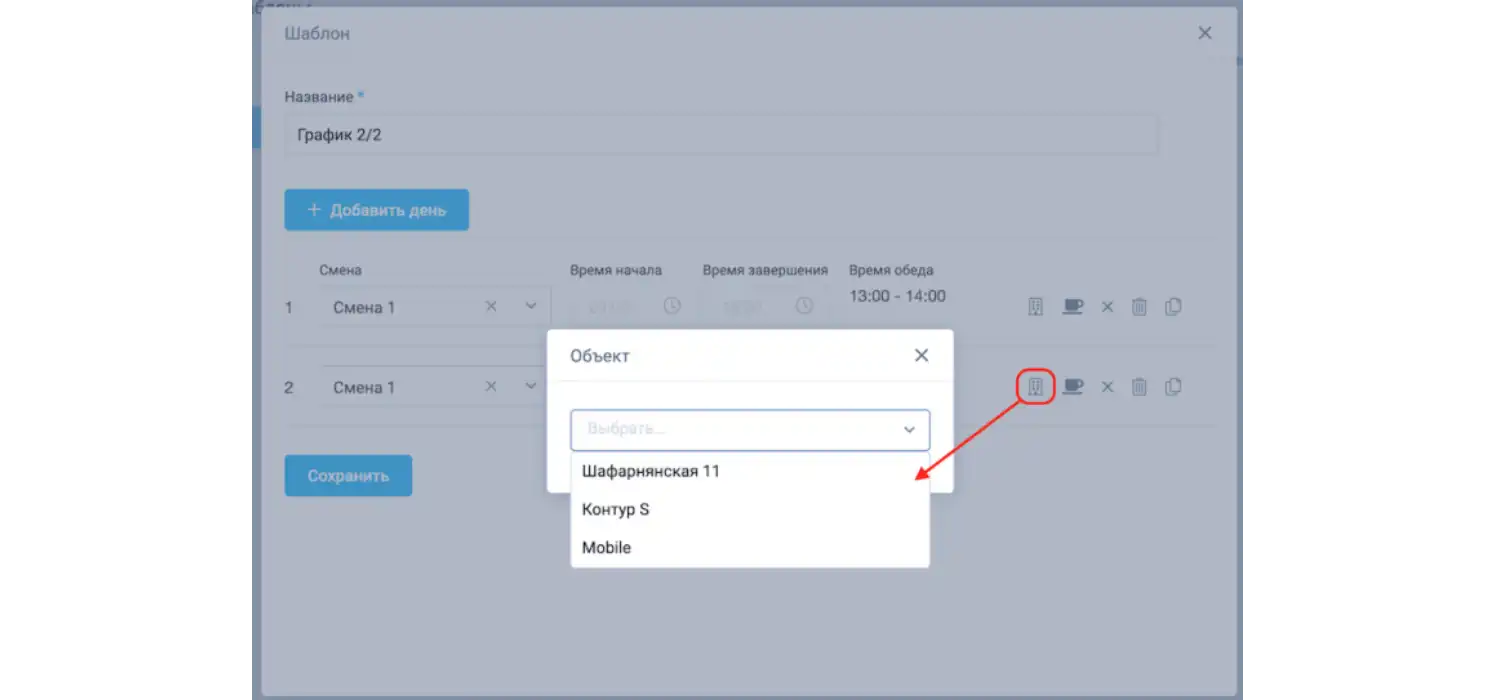The height and width of the screenshot is (700, 1500).
Task: Click the building icon in row 1
Action: pos(1036,307)
